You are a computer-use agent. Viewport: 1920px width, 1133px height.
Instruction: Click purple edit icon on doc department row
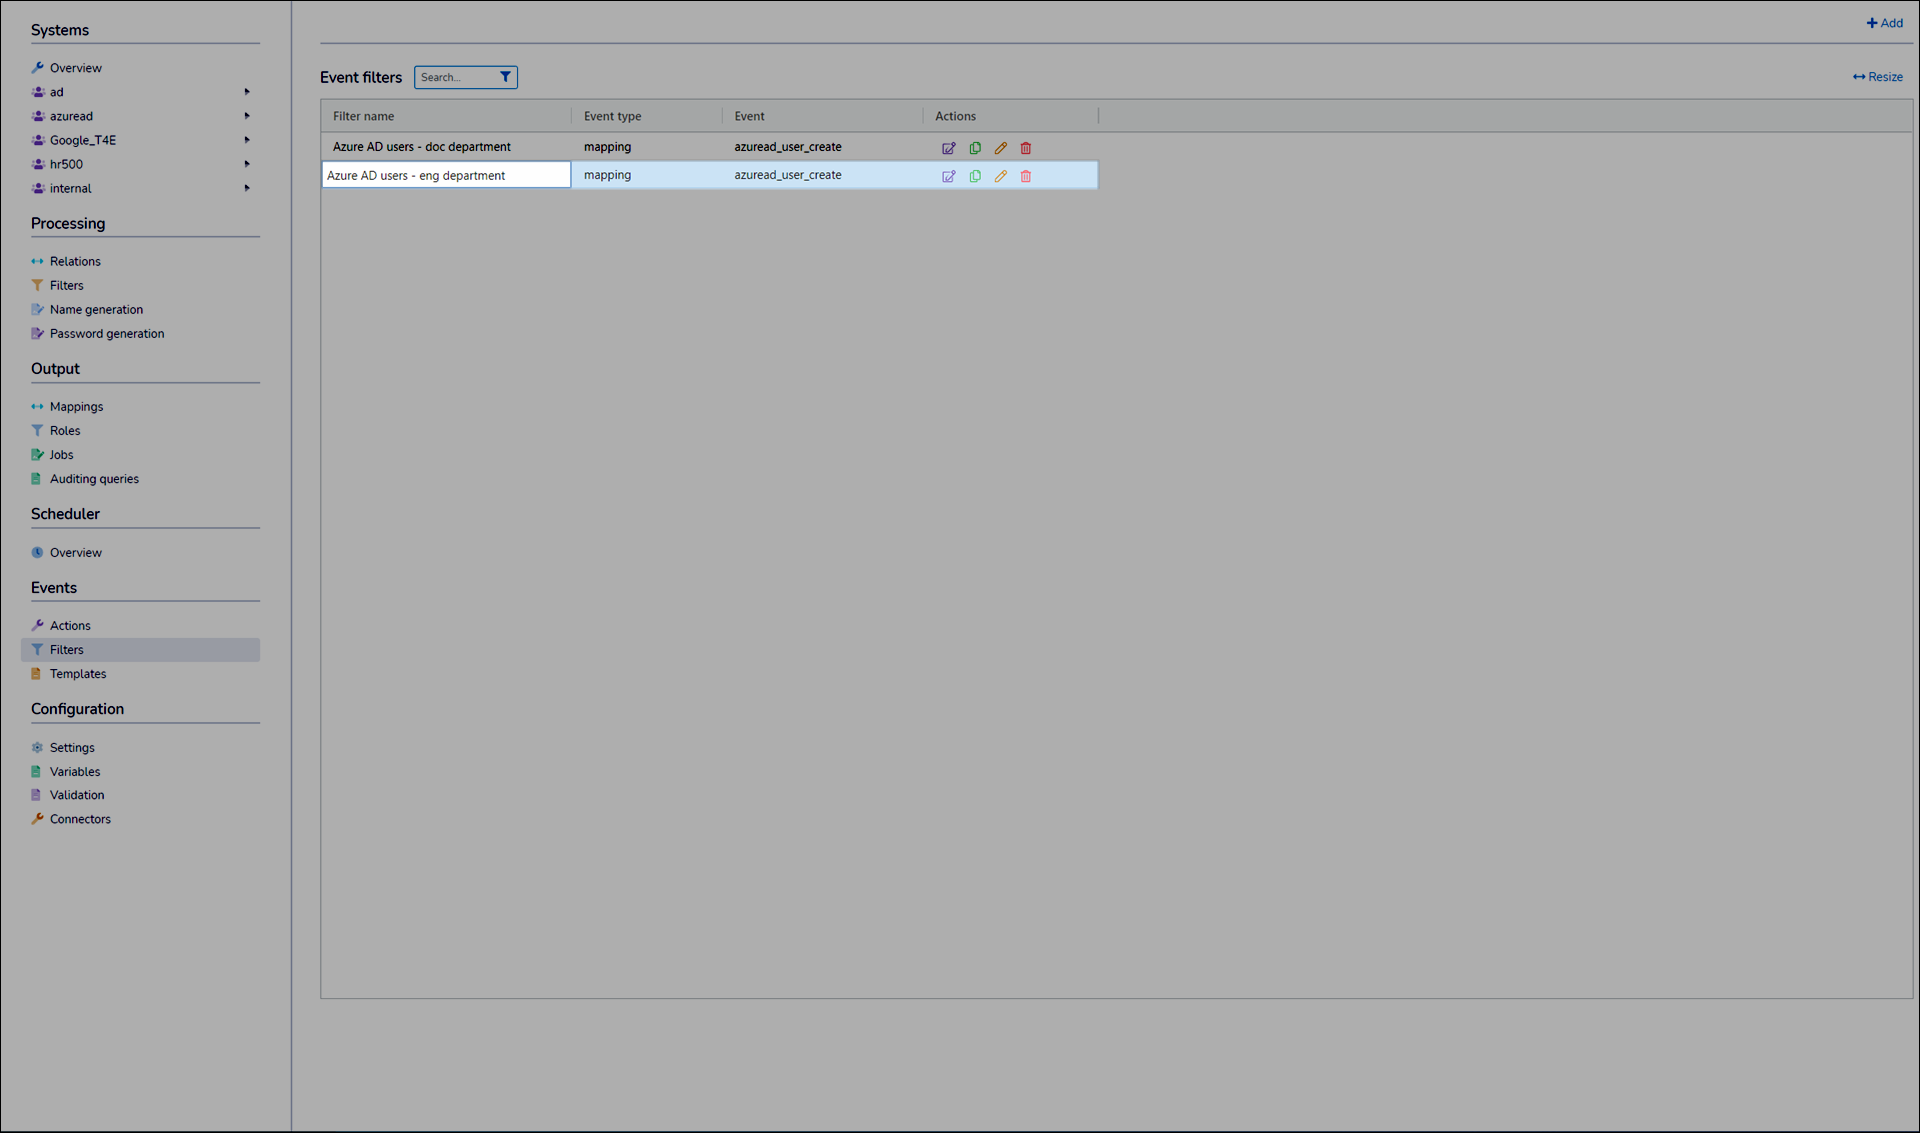948,148
